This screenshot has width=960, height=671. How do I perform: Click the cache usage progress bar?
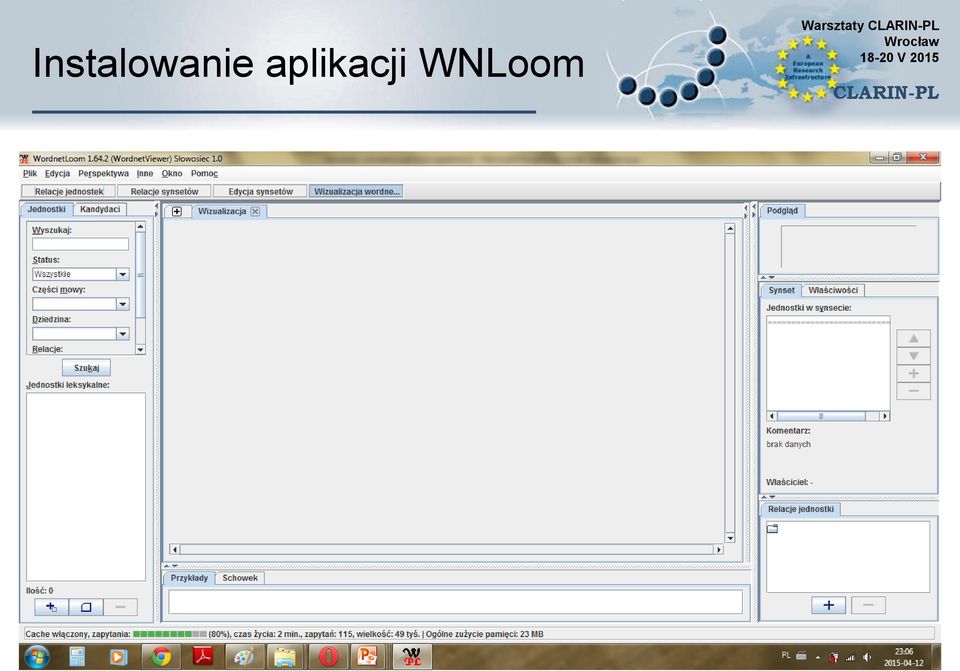(170, 634)
